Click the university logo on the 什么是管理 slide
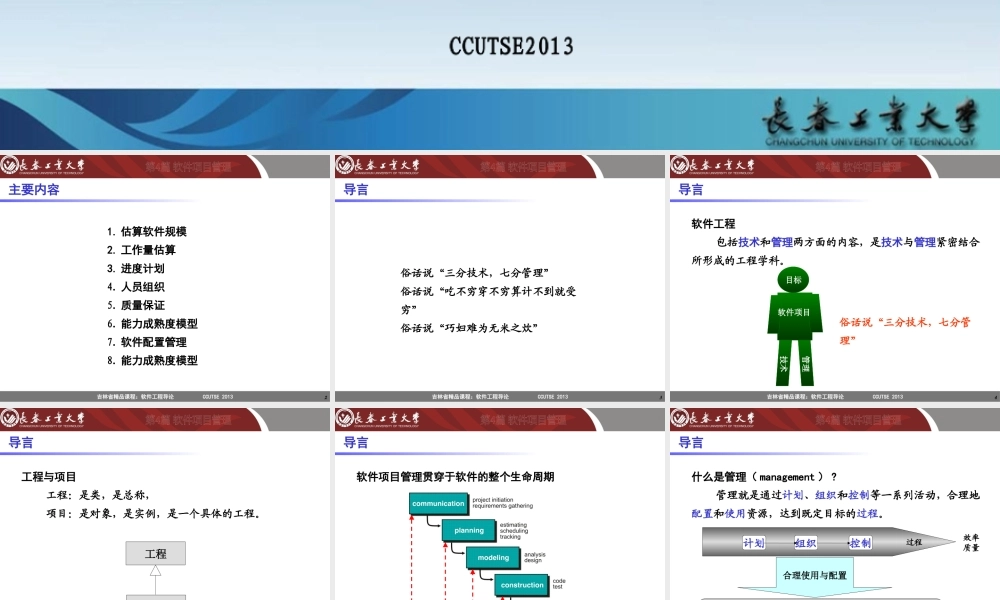Image resolution: width=1000 pixels, height=600 pixels. coord(712,419)
